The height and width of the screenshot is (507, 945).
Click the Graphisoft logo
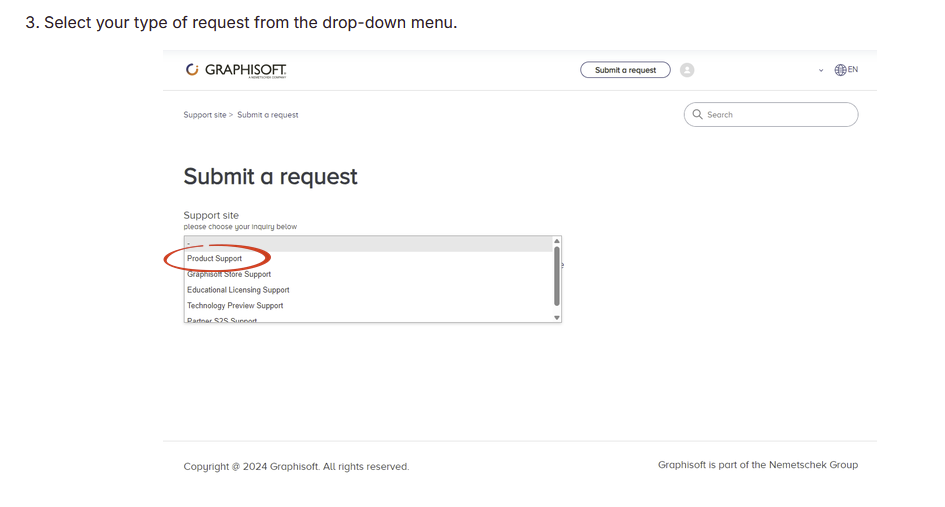click(x=236, y=71)
